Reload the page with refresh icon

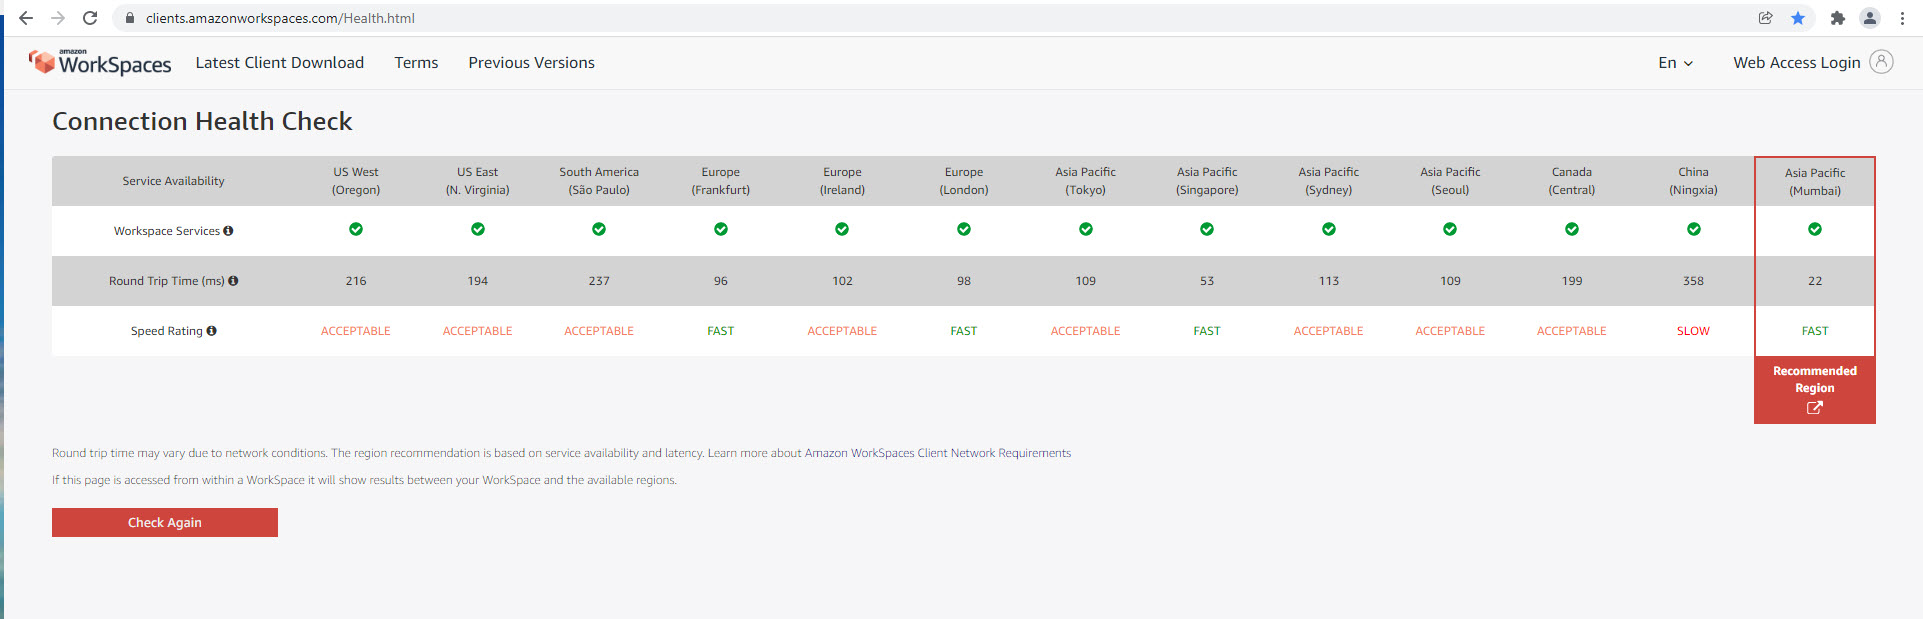tap(90, 18)
